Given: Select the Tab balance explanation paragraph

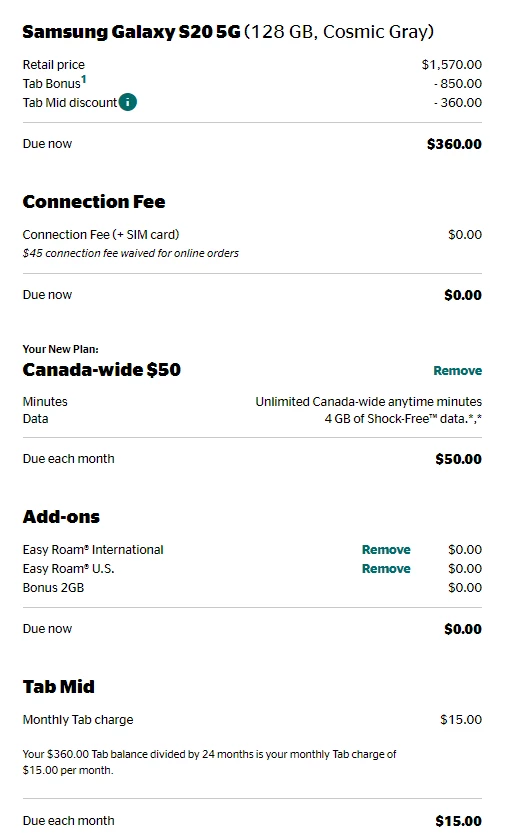Looking at the screenshot, I should pos(210,762).
